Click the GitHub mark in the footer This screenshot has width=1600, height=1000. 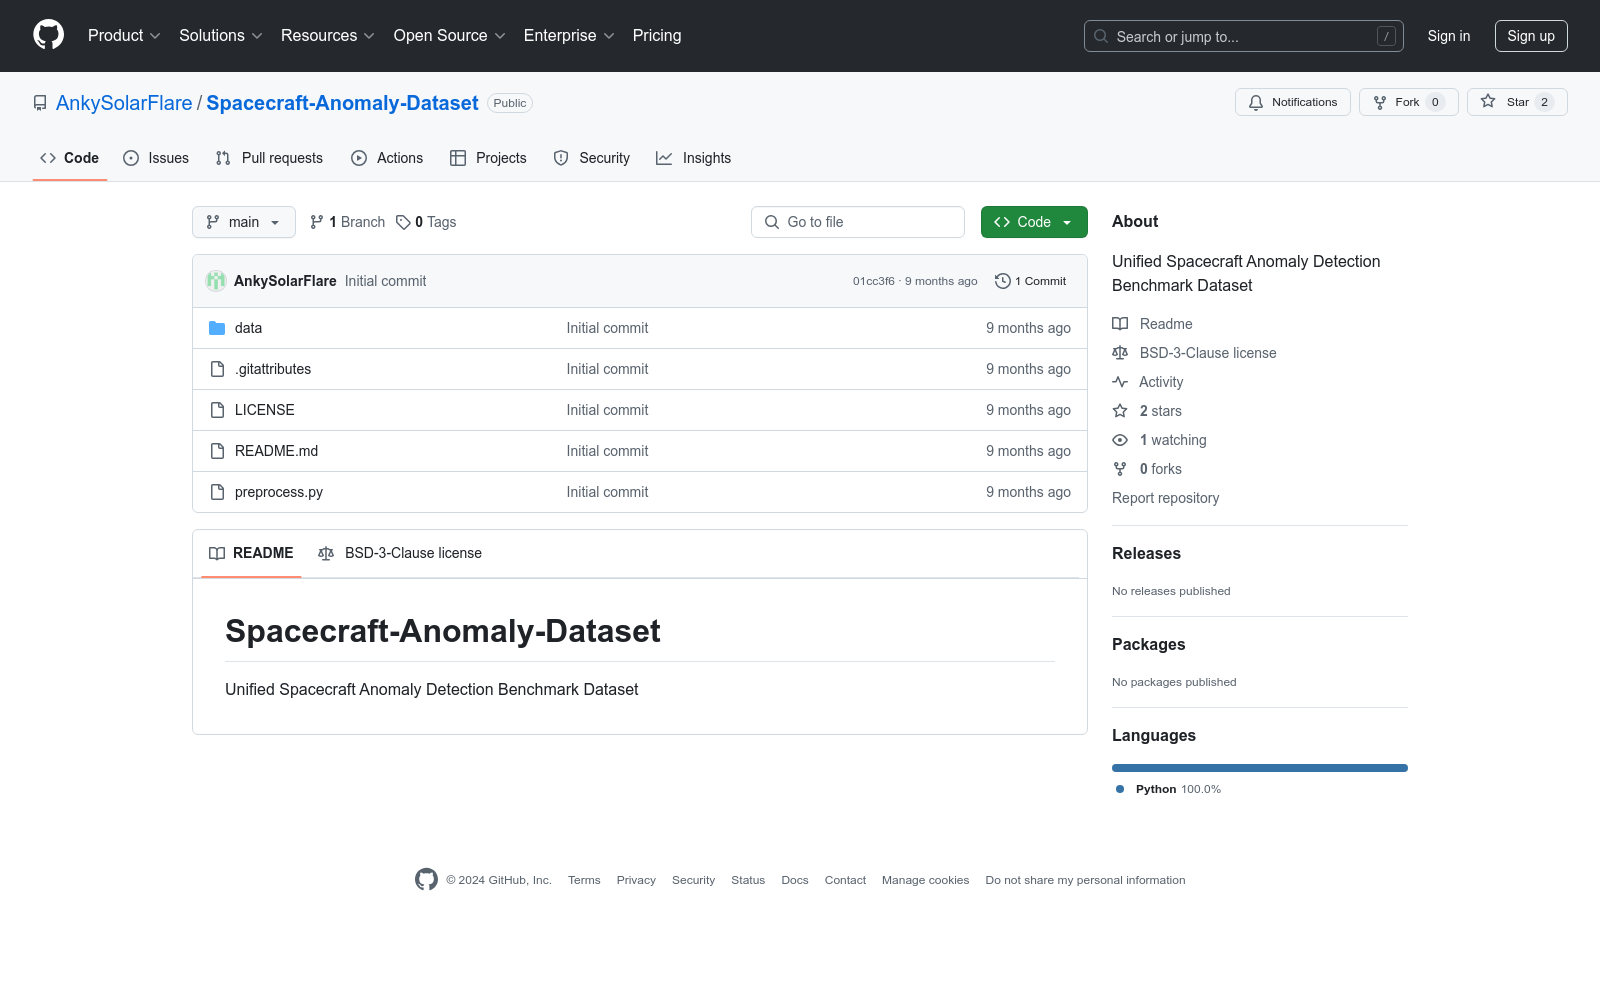click(426, 879)
